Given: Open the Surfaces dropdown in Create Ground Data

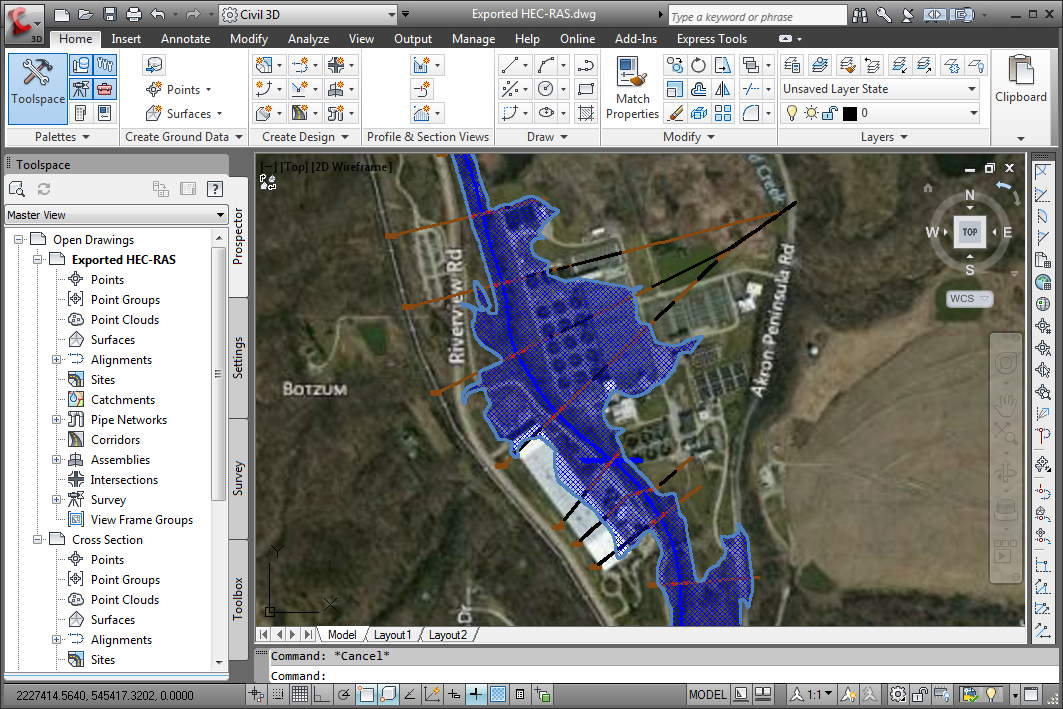Looking at the screenshot, I should point(184,114).
